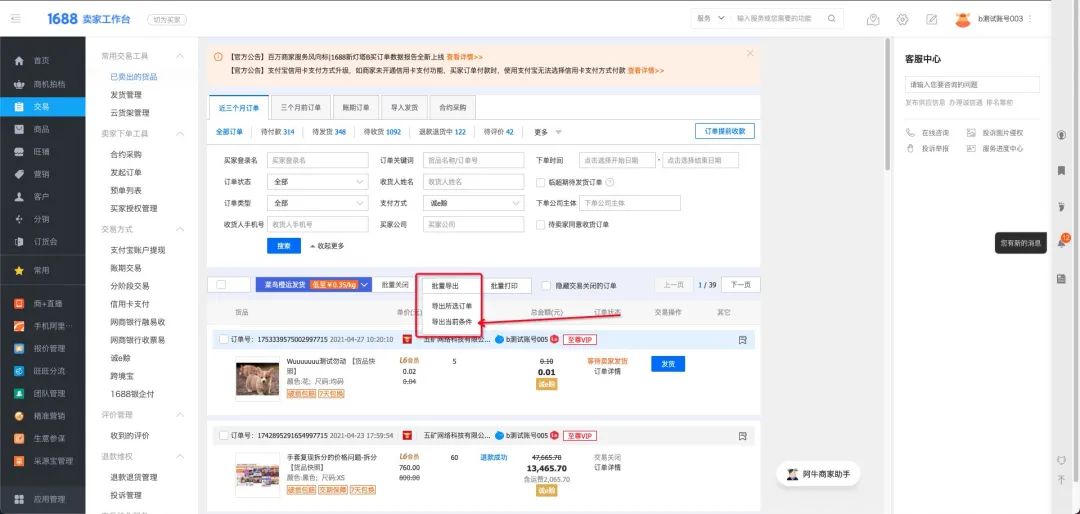1080x514 pixels.
Task: Open 生意参谋 app in sidebar
Action: click(41, 438)
